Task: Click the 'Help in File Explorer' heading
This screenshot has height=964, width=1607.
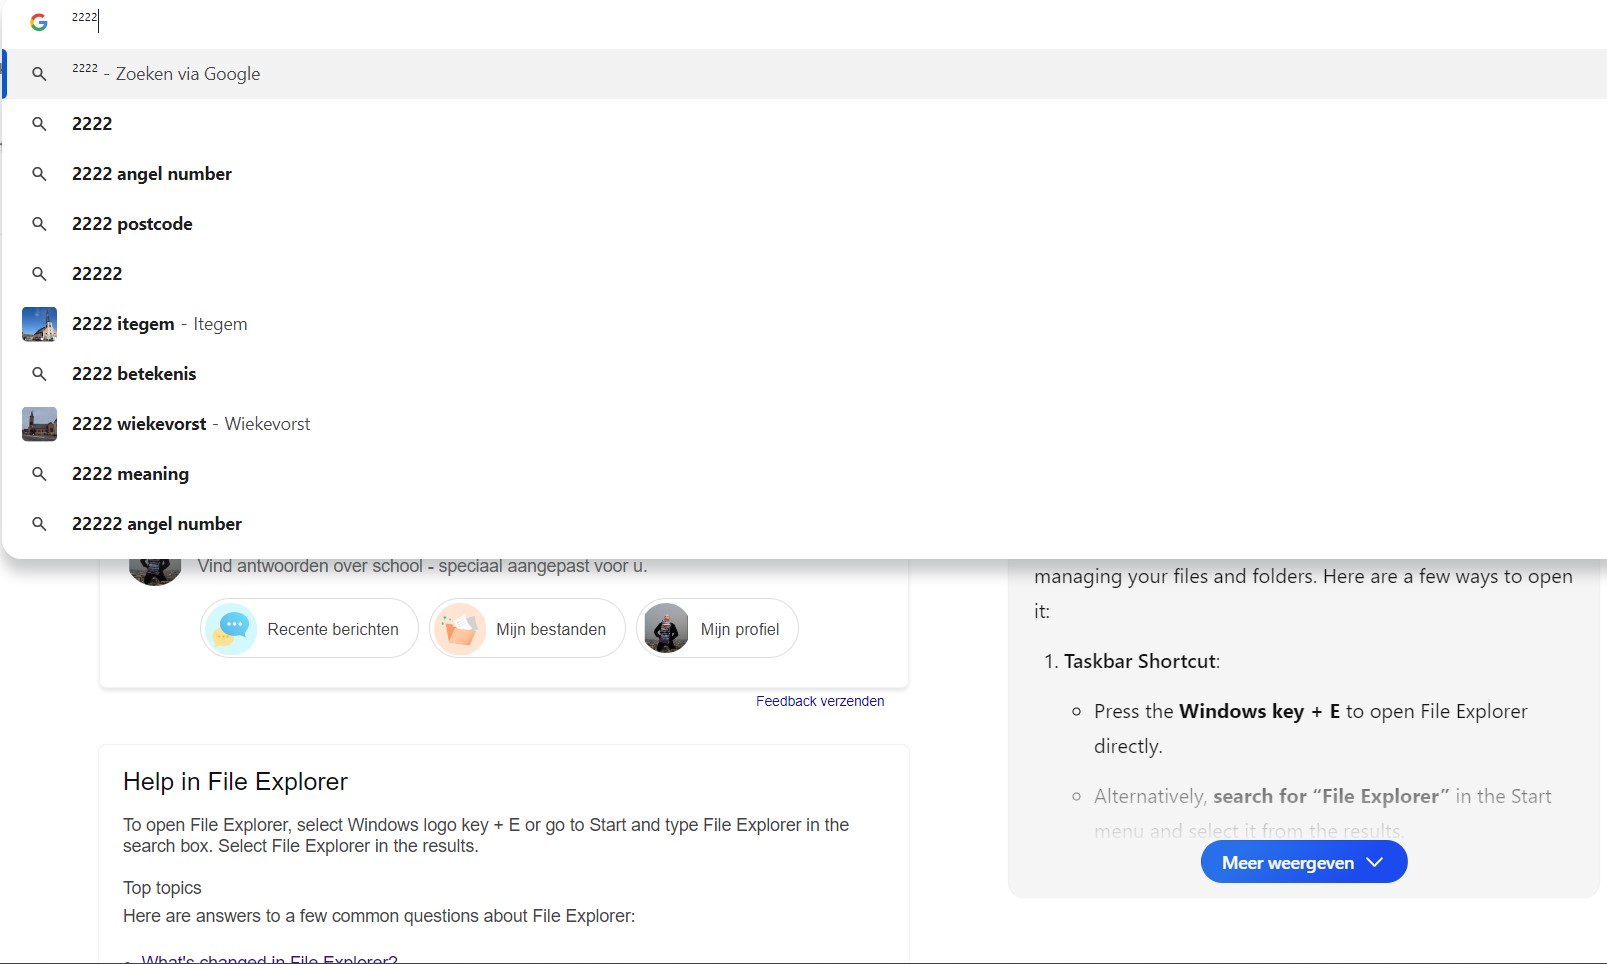Action: (235, 782)
